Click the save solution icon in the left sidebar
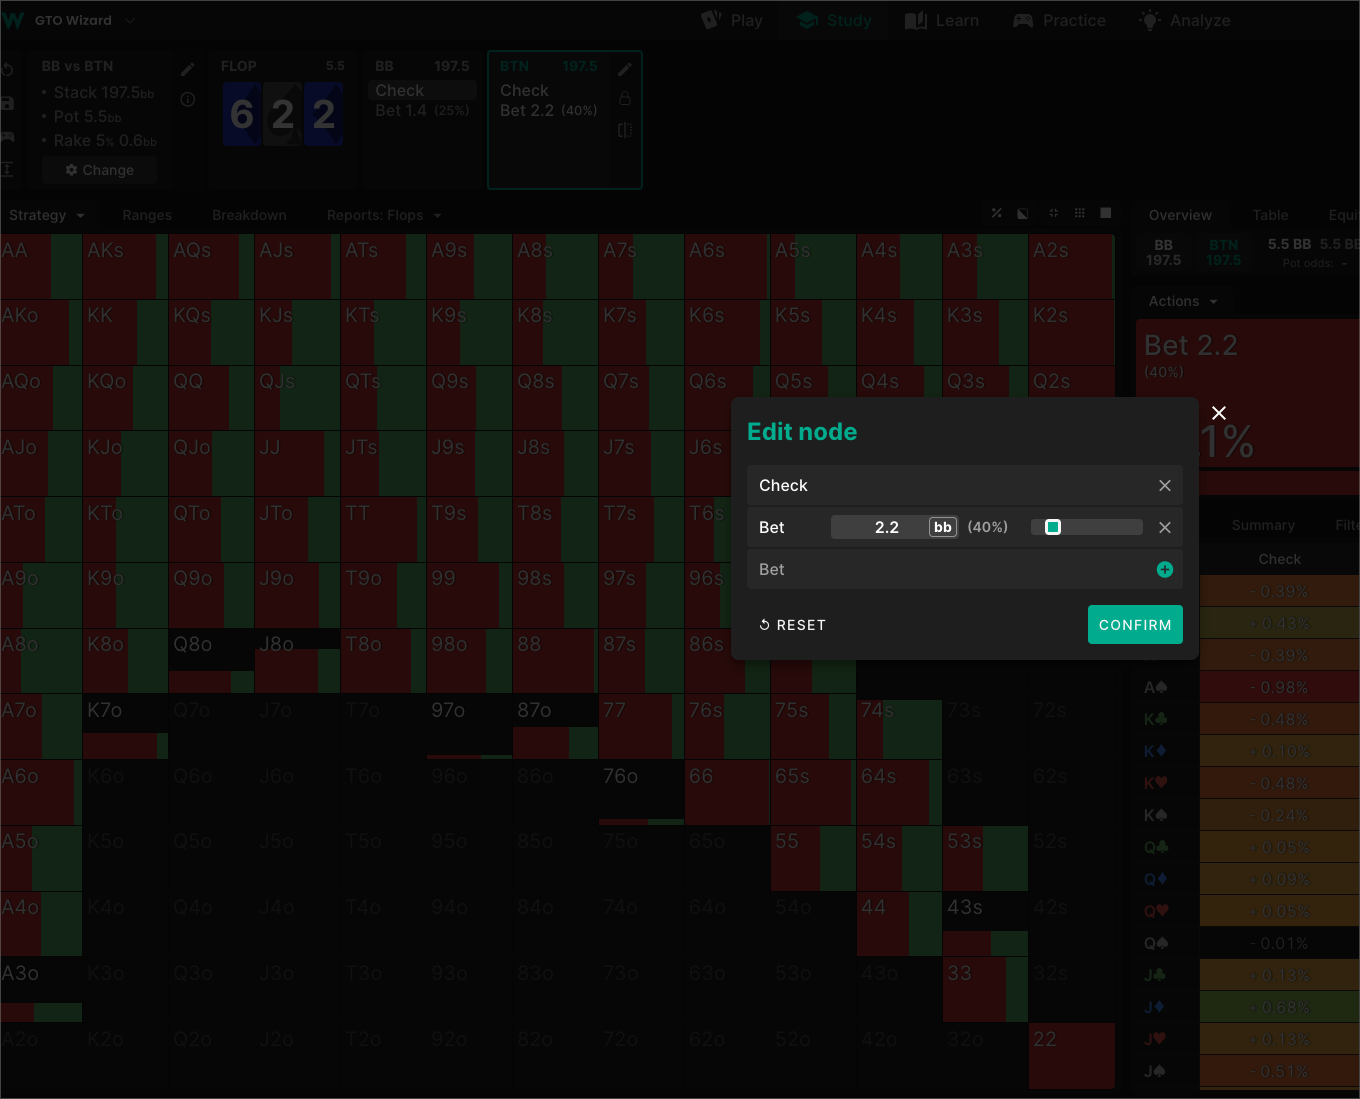 pos(8,102)
